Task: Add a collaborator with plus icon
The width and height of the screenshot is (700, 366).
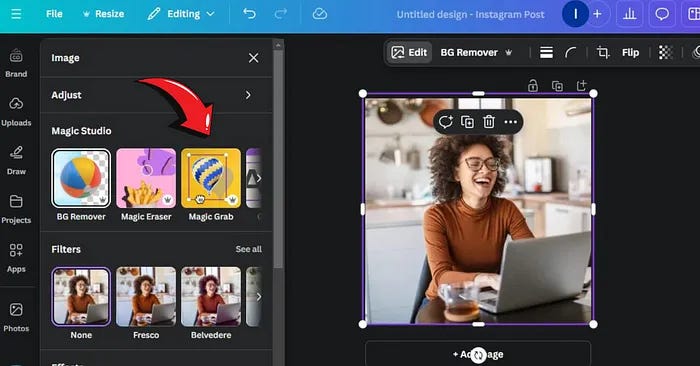Action: coord(597,14)
